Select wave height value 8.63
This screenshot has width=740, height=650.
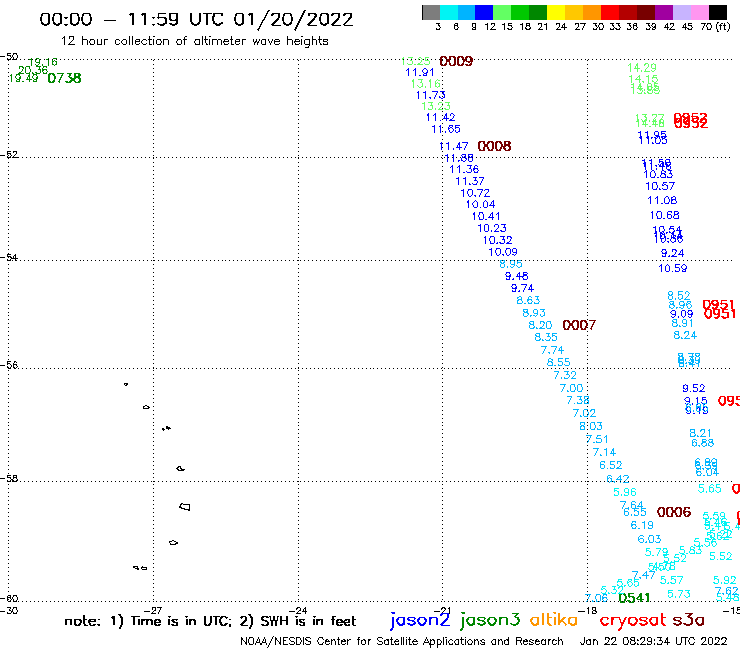click(x=528, y=300)
